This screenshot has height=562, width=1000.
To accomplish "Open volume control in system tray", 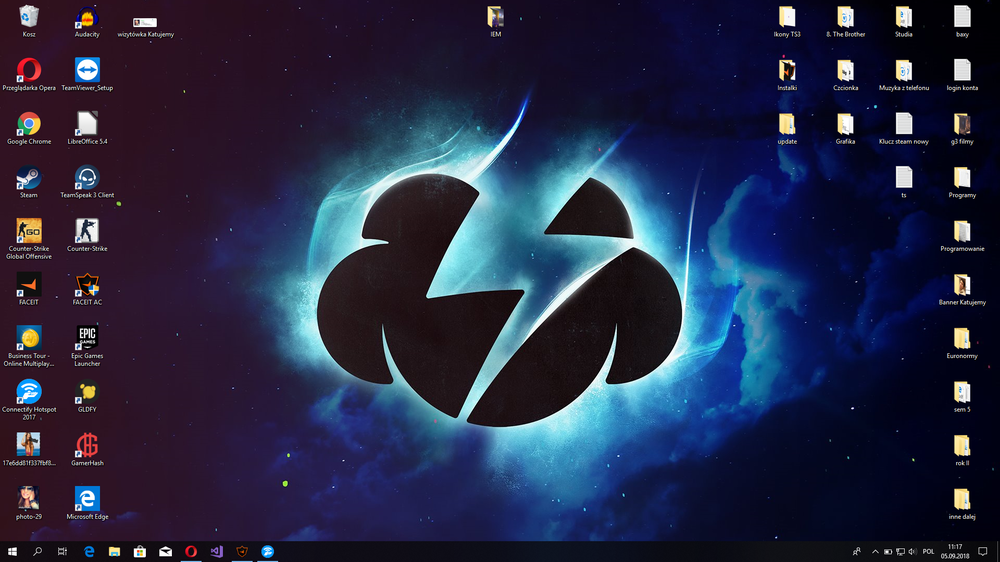I will (x=912, y=551).
